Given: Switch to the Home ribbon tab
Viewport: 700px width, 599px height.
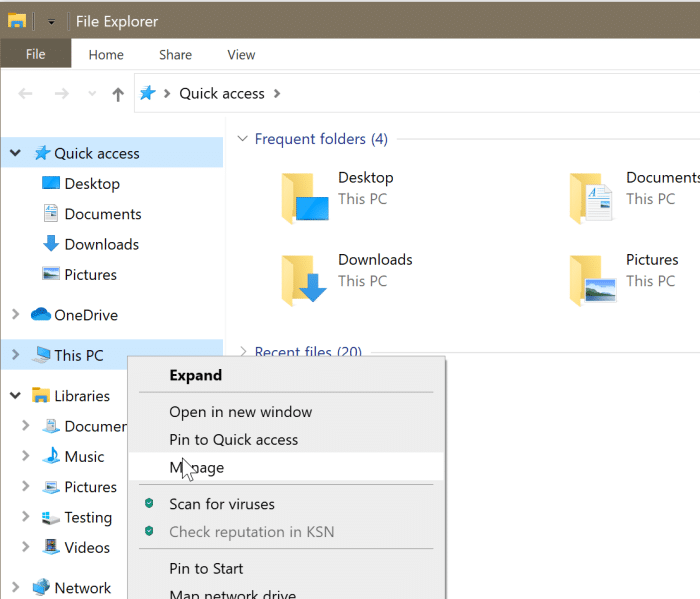Looking at the screenshot, I should (x=106, y=54).
